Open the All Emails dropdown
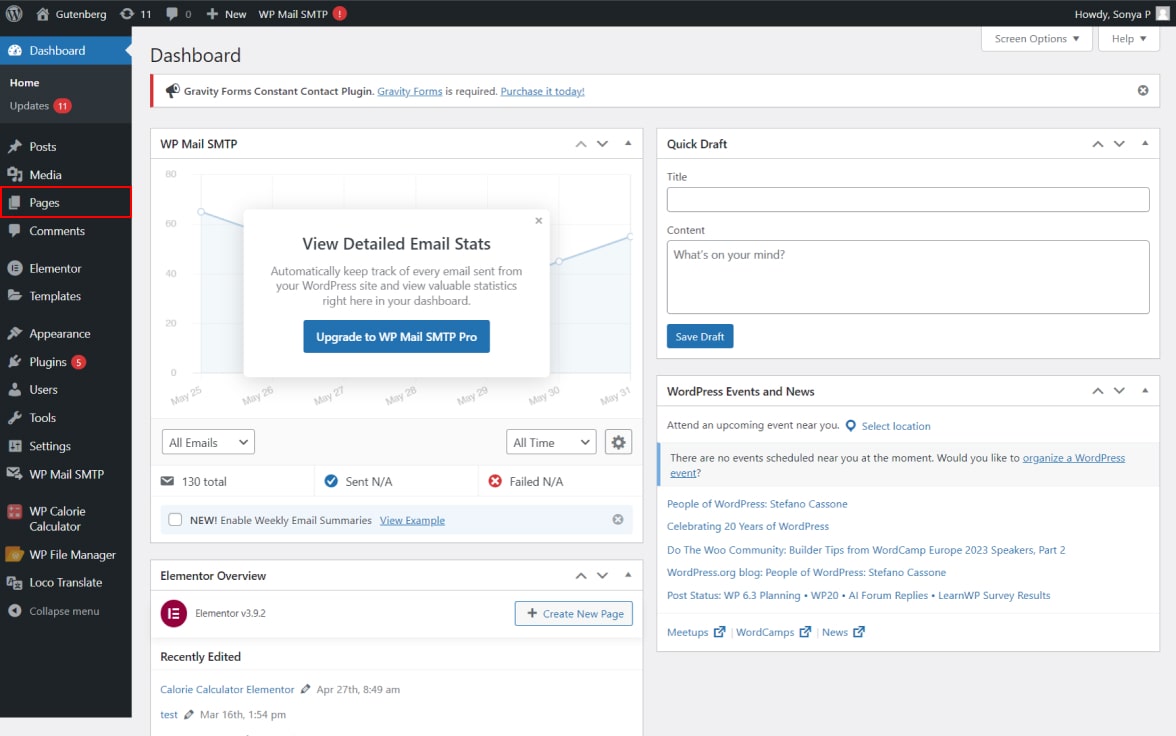 pyautogui.click(x=208, y=443)
